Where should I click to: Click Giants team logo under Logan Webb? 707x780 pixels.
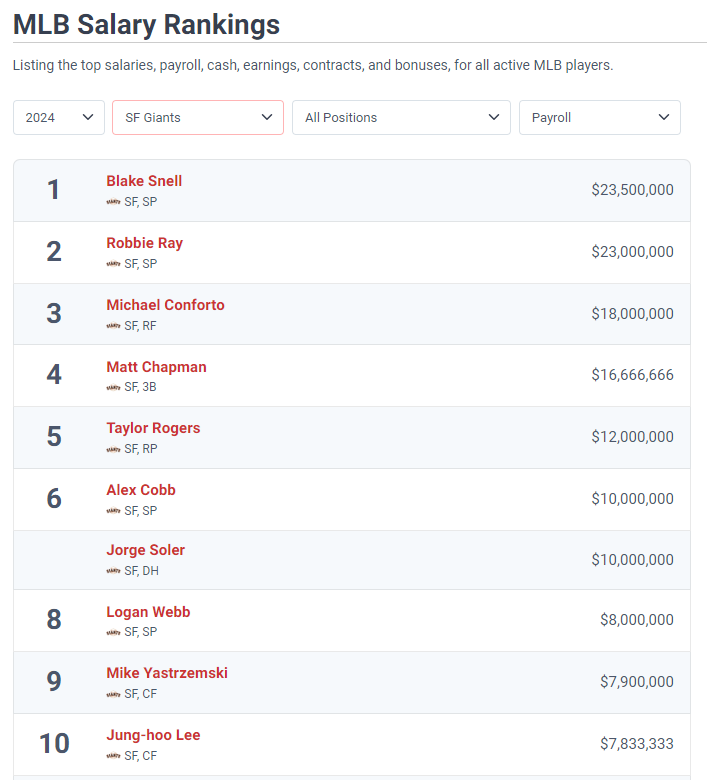113,633
